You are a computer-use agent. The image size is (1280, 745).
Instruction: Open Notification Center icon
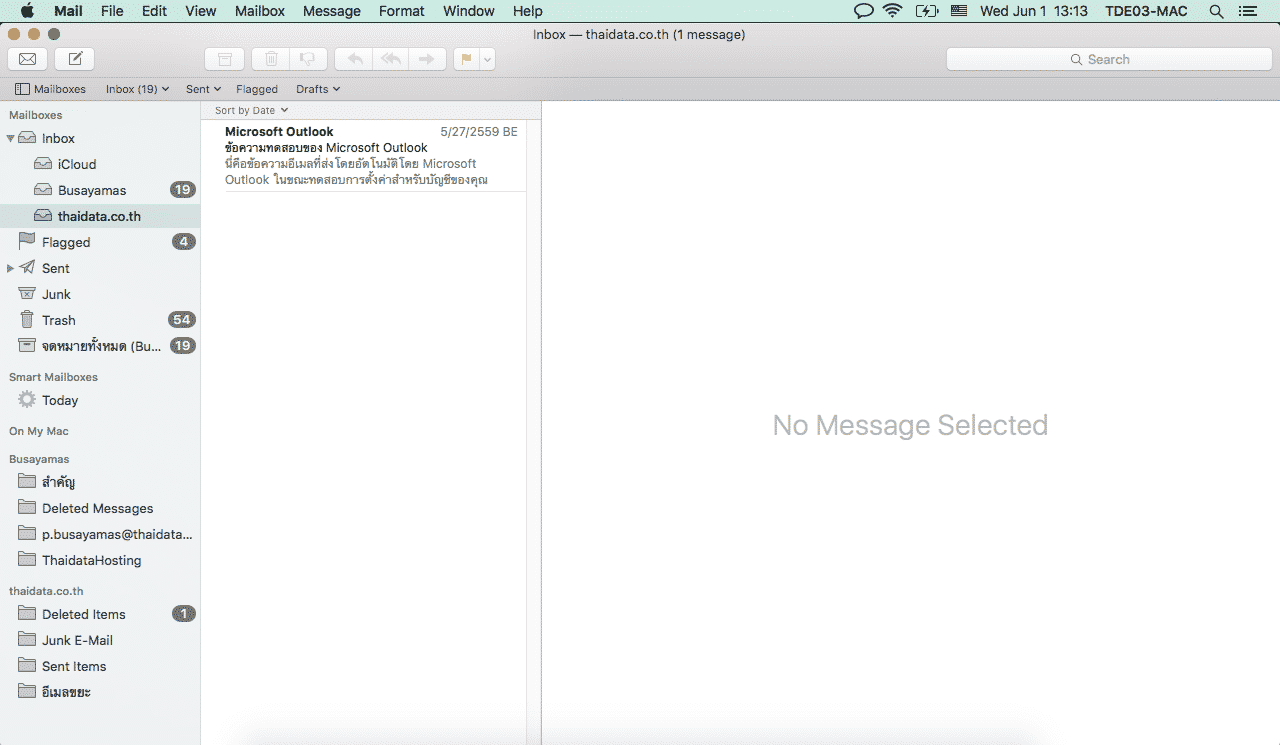1248,11
